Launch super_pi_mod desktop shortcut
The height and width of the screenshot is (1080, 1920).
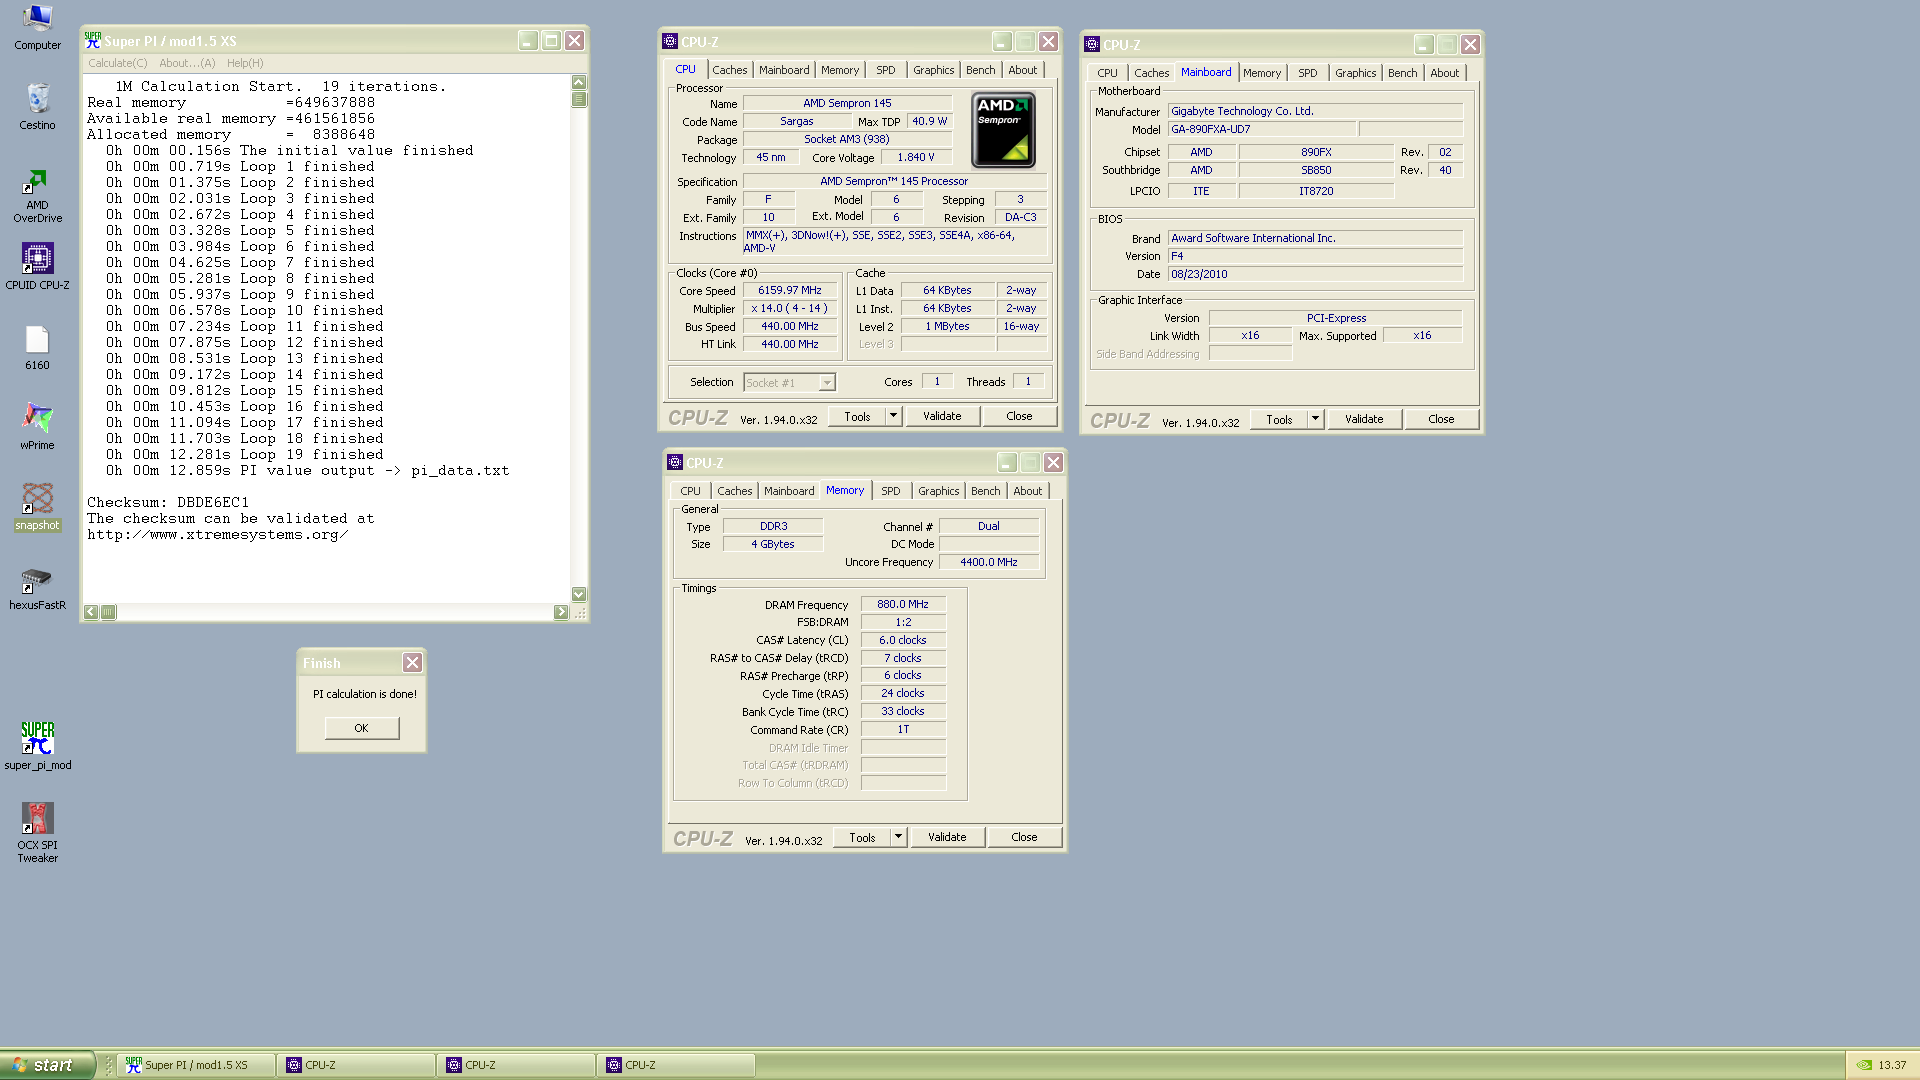[37, 746]
